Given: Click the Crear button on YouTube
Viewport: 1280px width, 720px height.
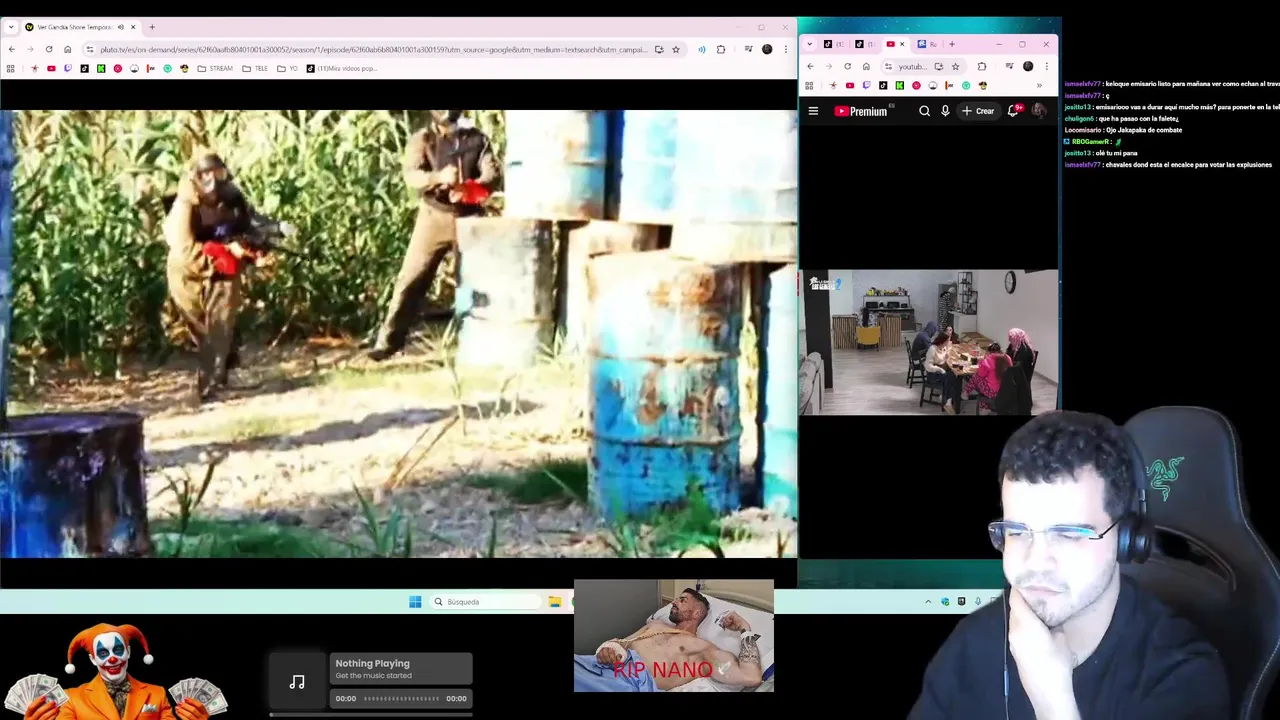Looking at the screenshot, I should 979,111.
